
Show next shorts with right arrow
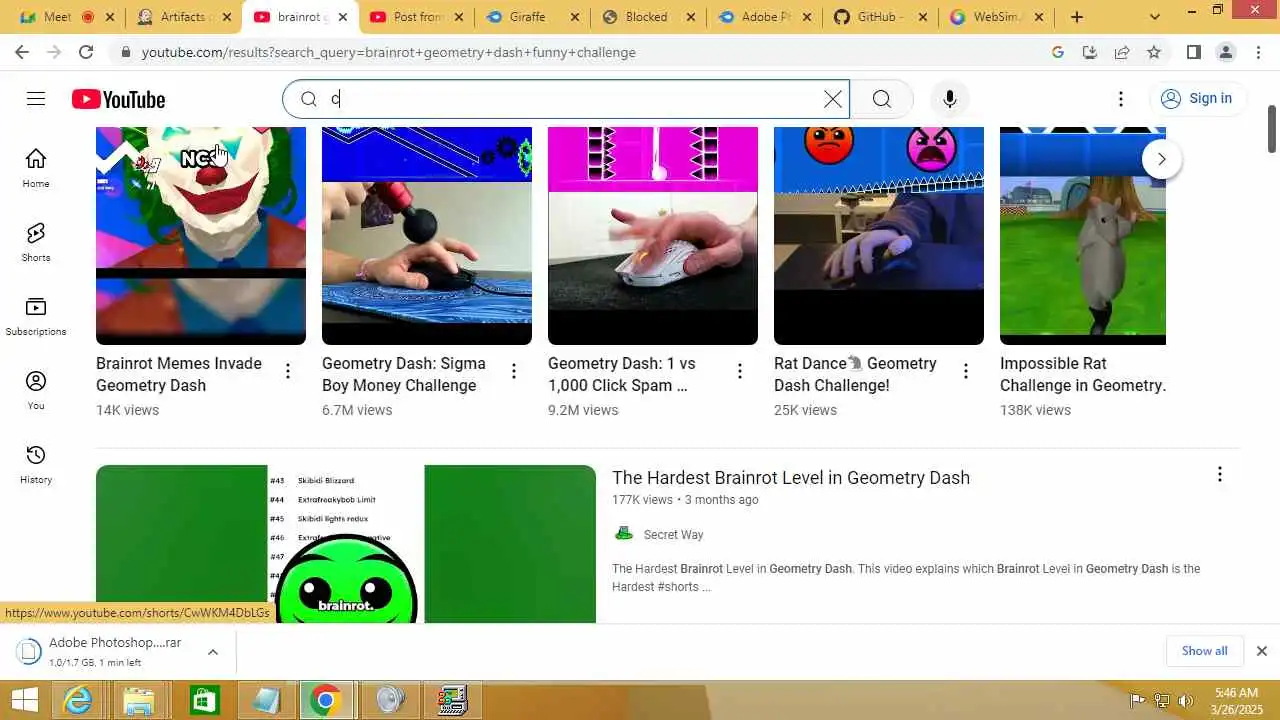(x=1161, y=159)
